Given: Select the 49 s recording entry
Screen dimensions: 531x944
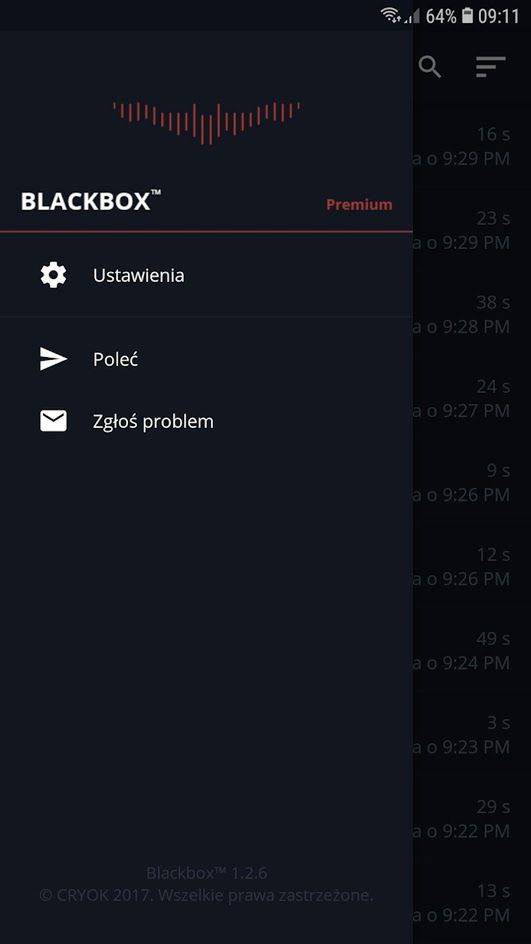Looking at the screenshot, I should [x=472, y=651].
